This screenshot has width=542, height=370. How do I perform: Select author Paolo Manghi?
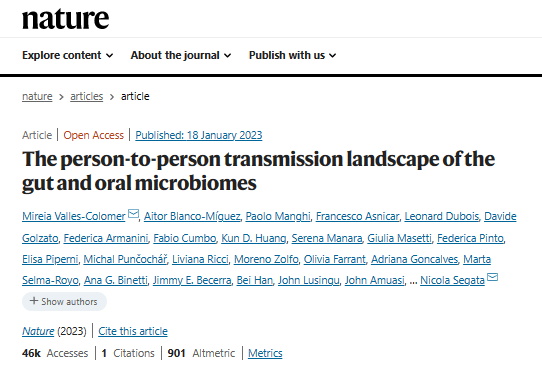pos(278,216)
